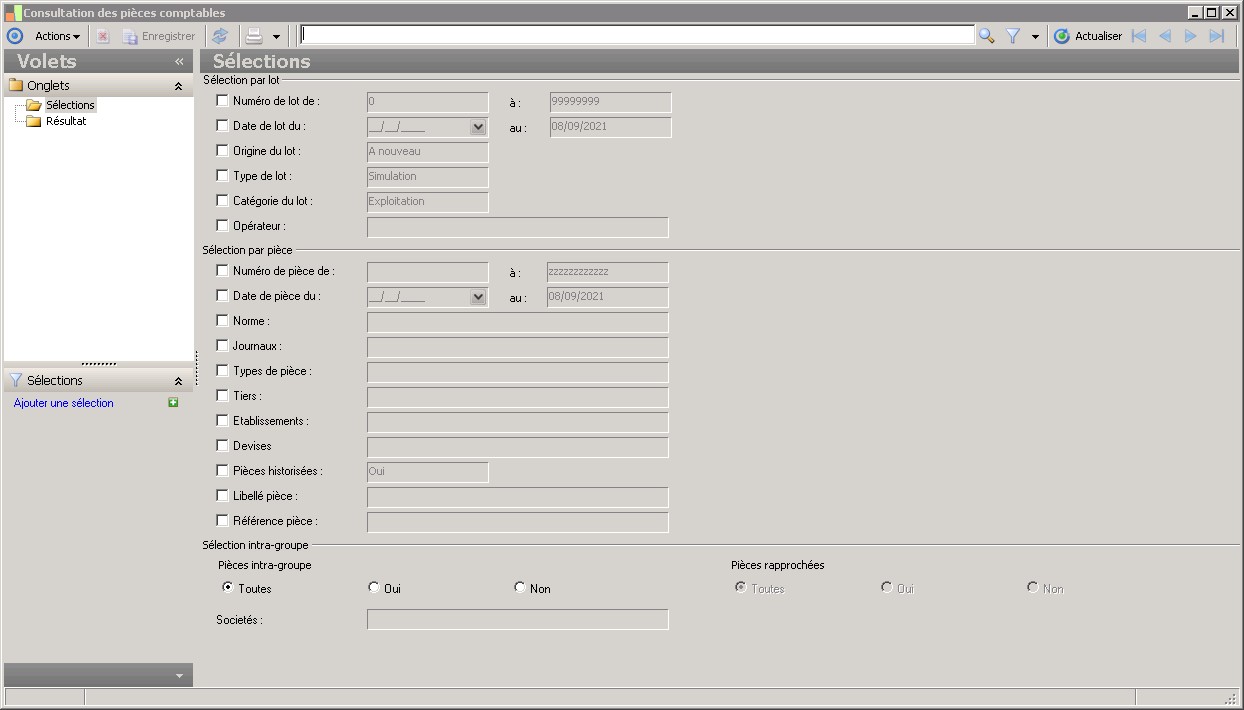Click the Origine du lot field showing A nouveau

pyautogui.click(x=428, y=152)
